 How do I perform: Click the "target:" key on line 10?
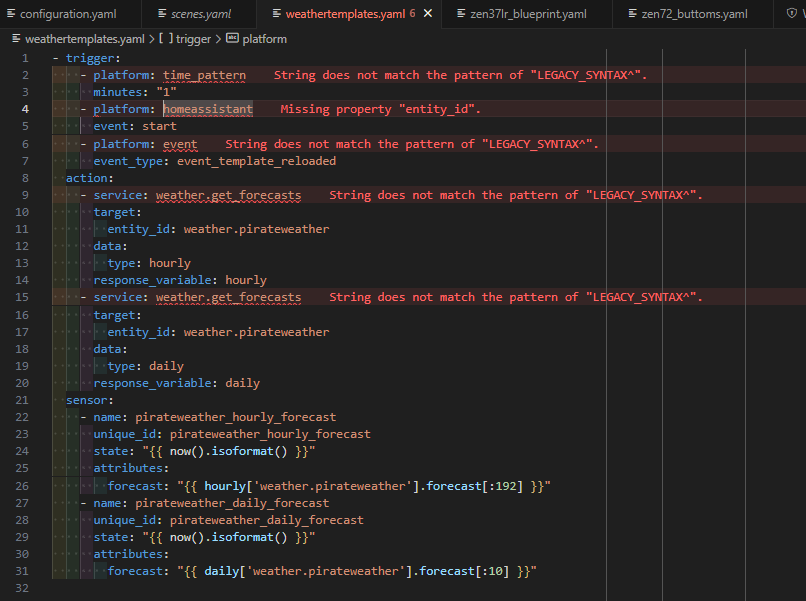(117, 212)
